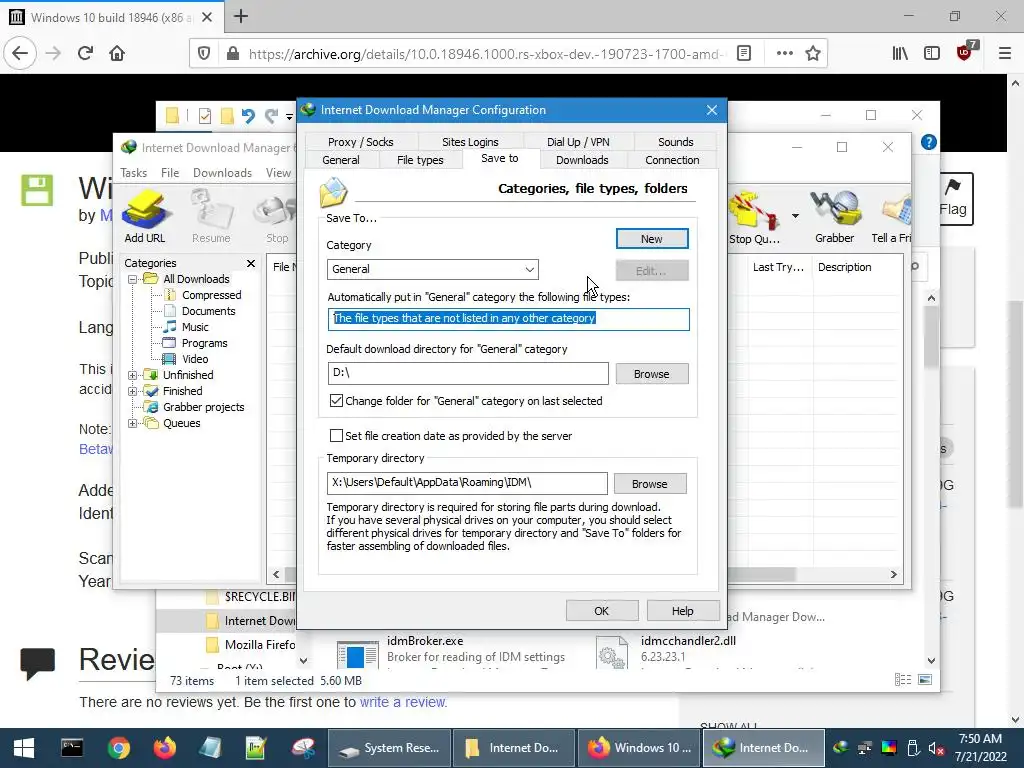Click the blue help question icon

coord(929,142)
